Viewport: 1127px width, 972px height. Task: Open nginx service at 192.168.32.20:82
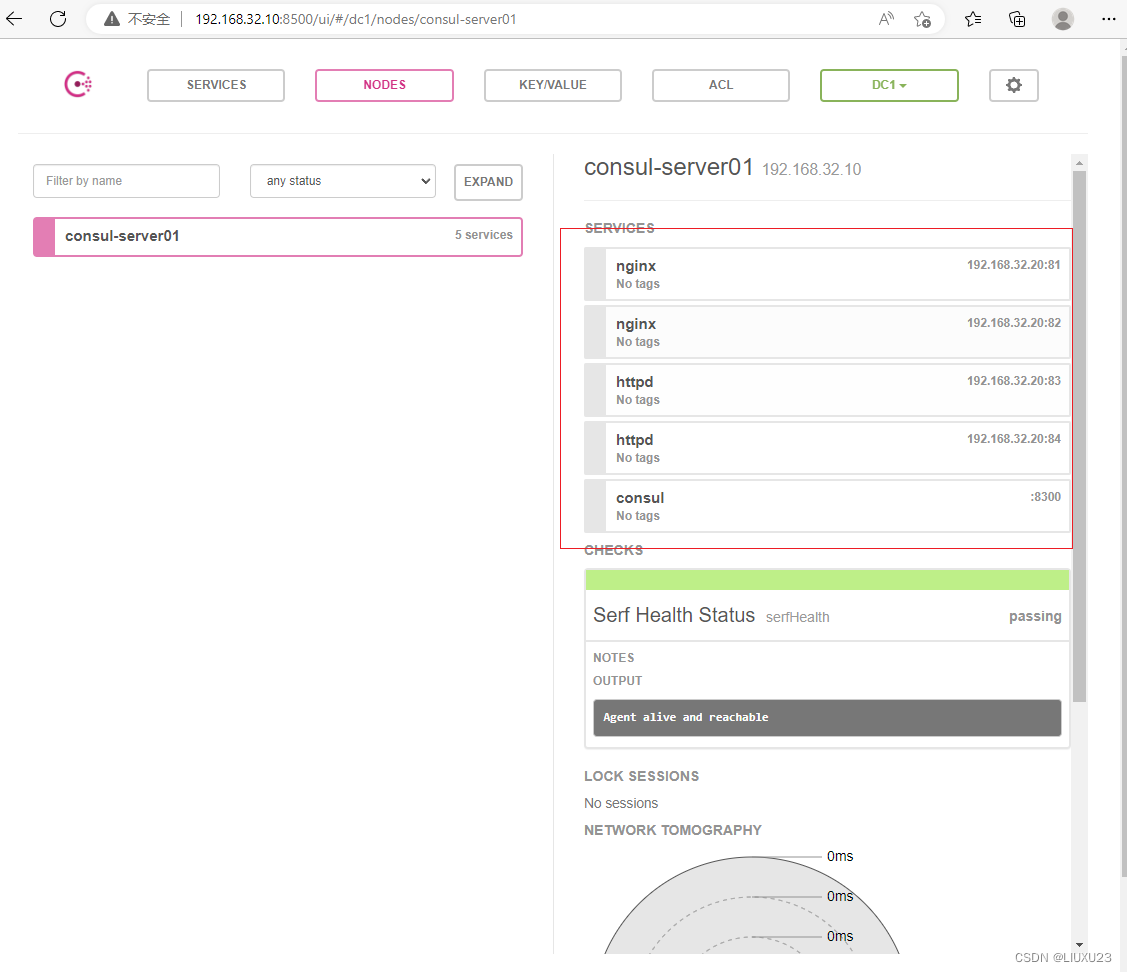pyautogui.click(x=827, y=332)
